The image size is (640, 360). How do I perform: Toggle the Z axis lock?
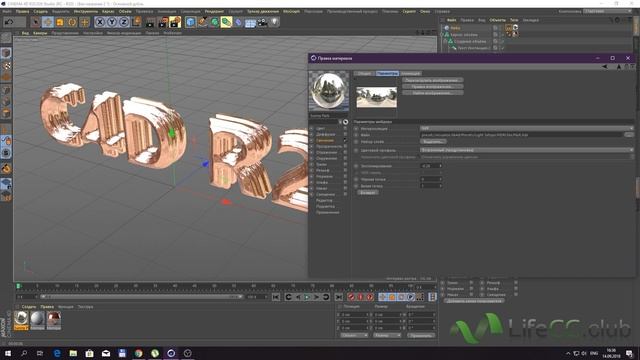(124, 22)
